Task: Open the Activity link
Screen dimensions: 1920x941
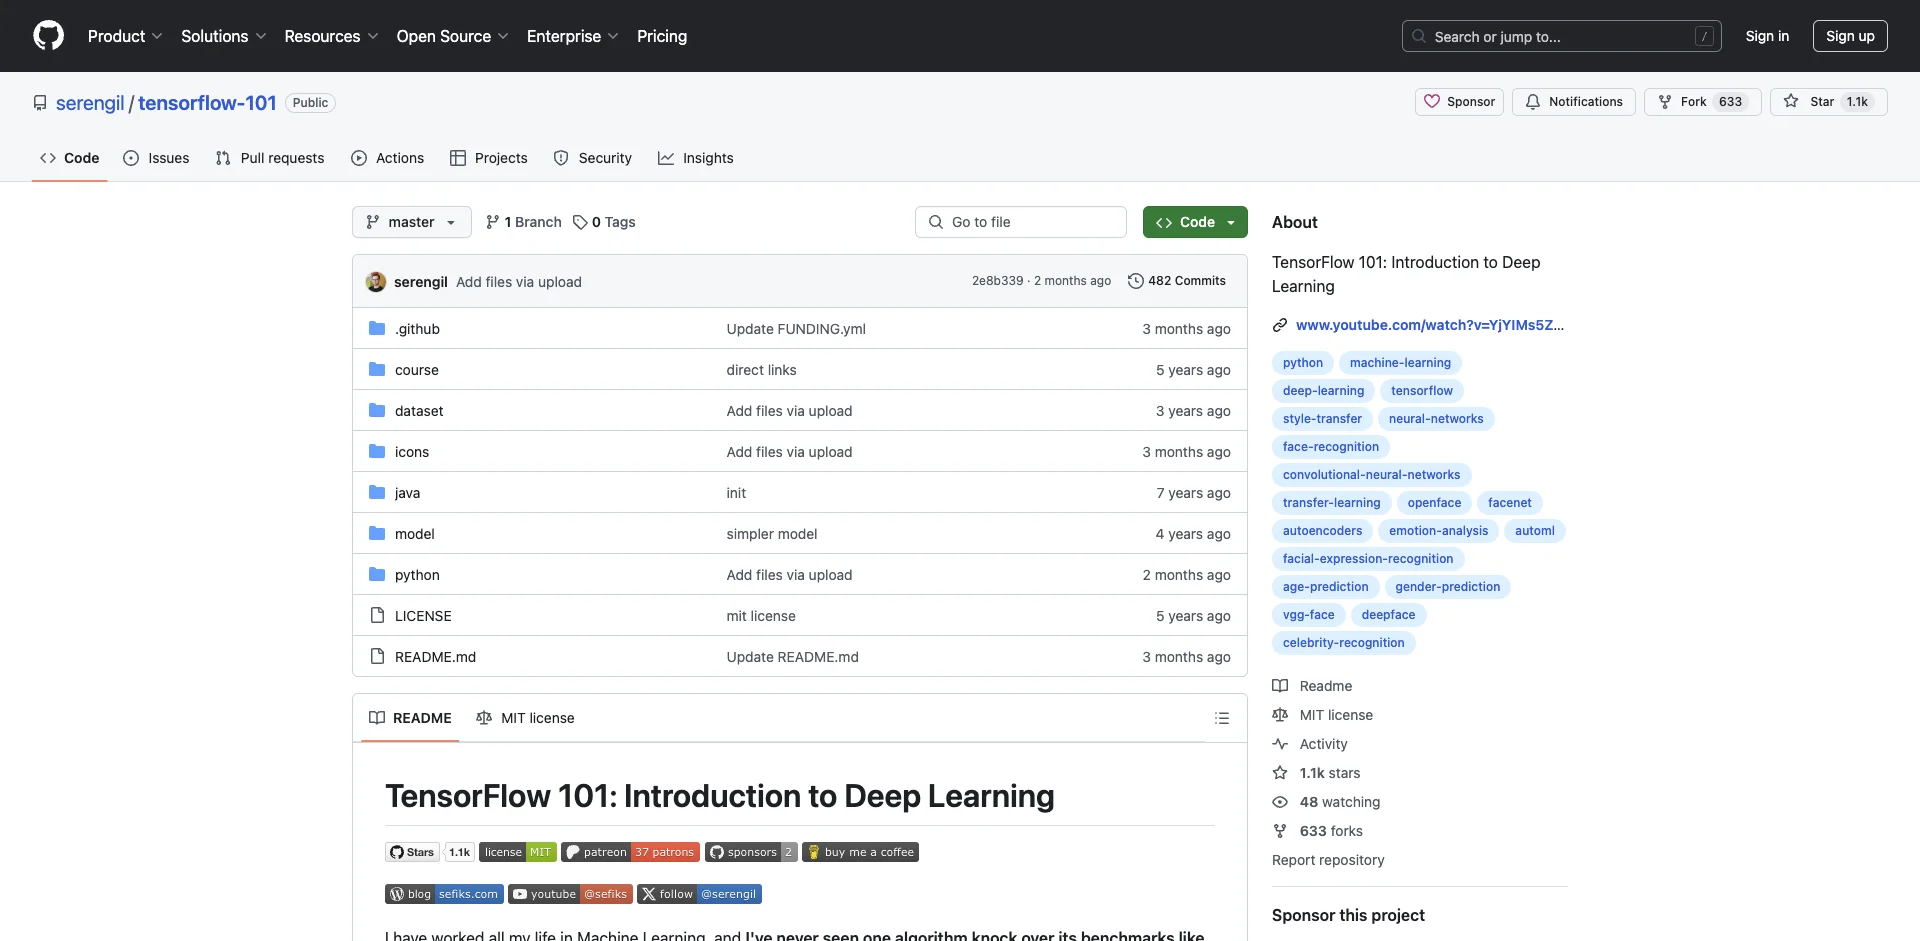Action: coord(1310,744)
